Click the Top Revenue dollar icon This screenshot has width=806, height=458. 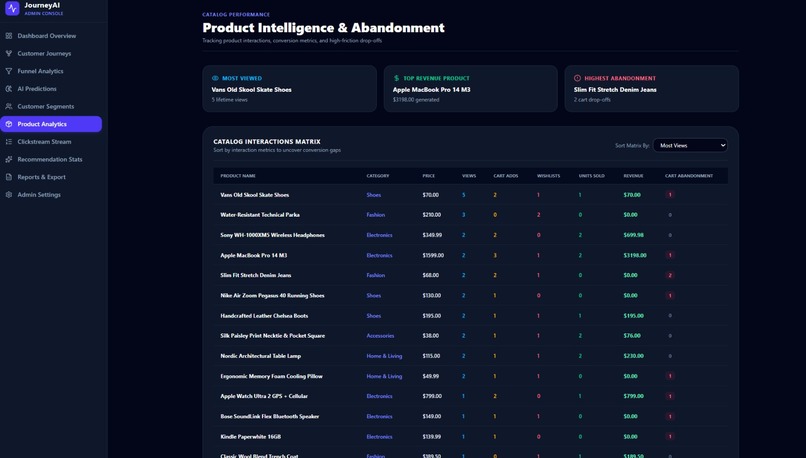point(396,78)
